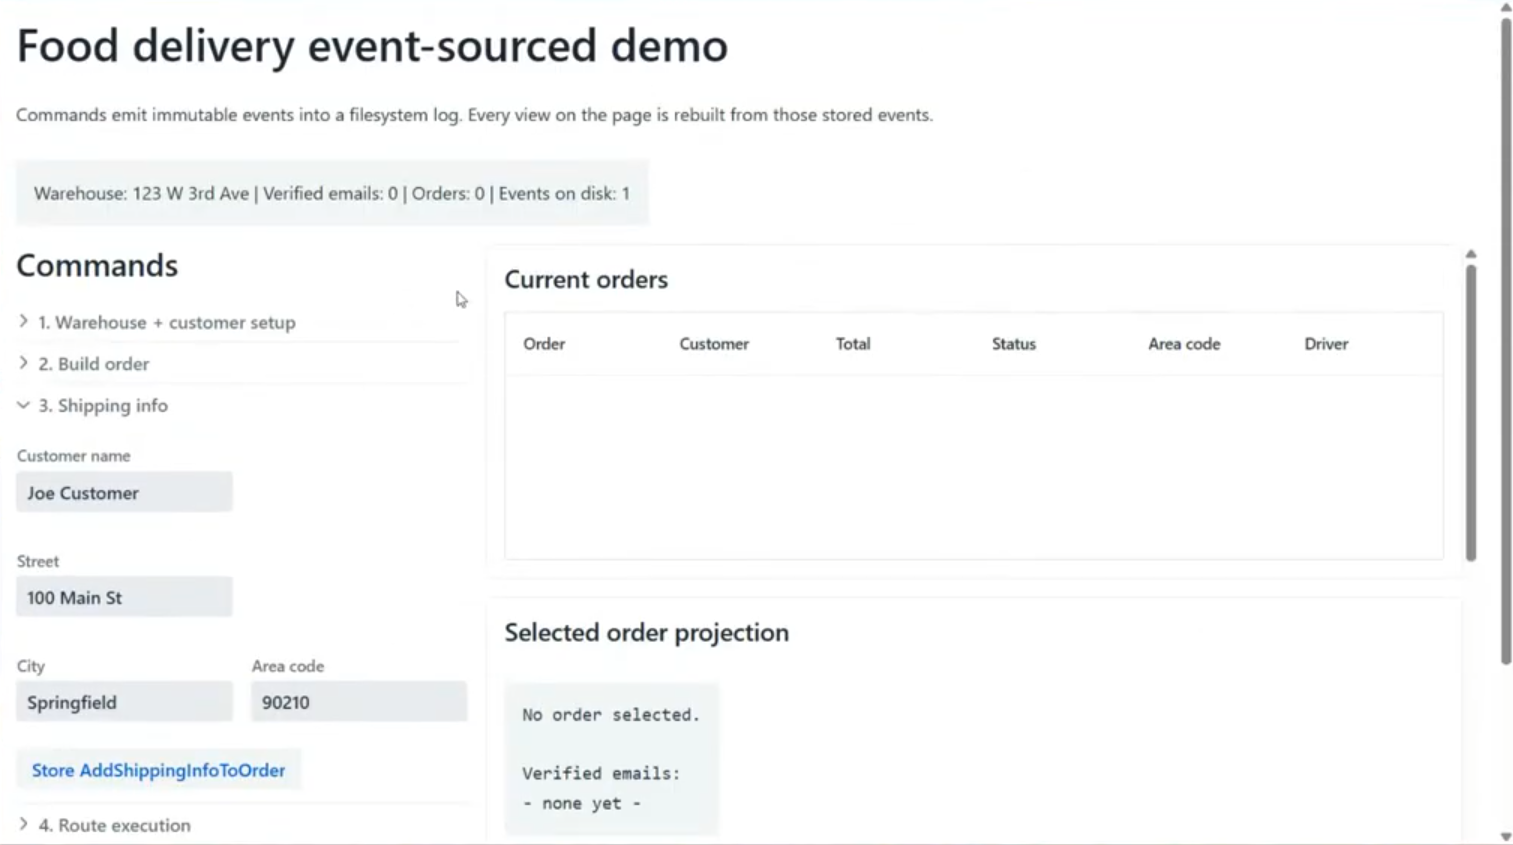The height and width of the screenshot is (845, 1513).
Task: Click the Status column header
Action: [x=1014, y=344]
